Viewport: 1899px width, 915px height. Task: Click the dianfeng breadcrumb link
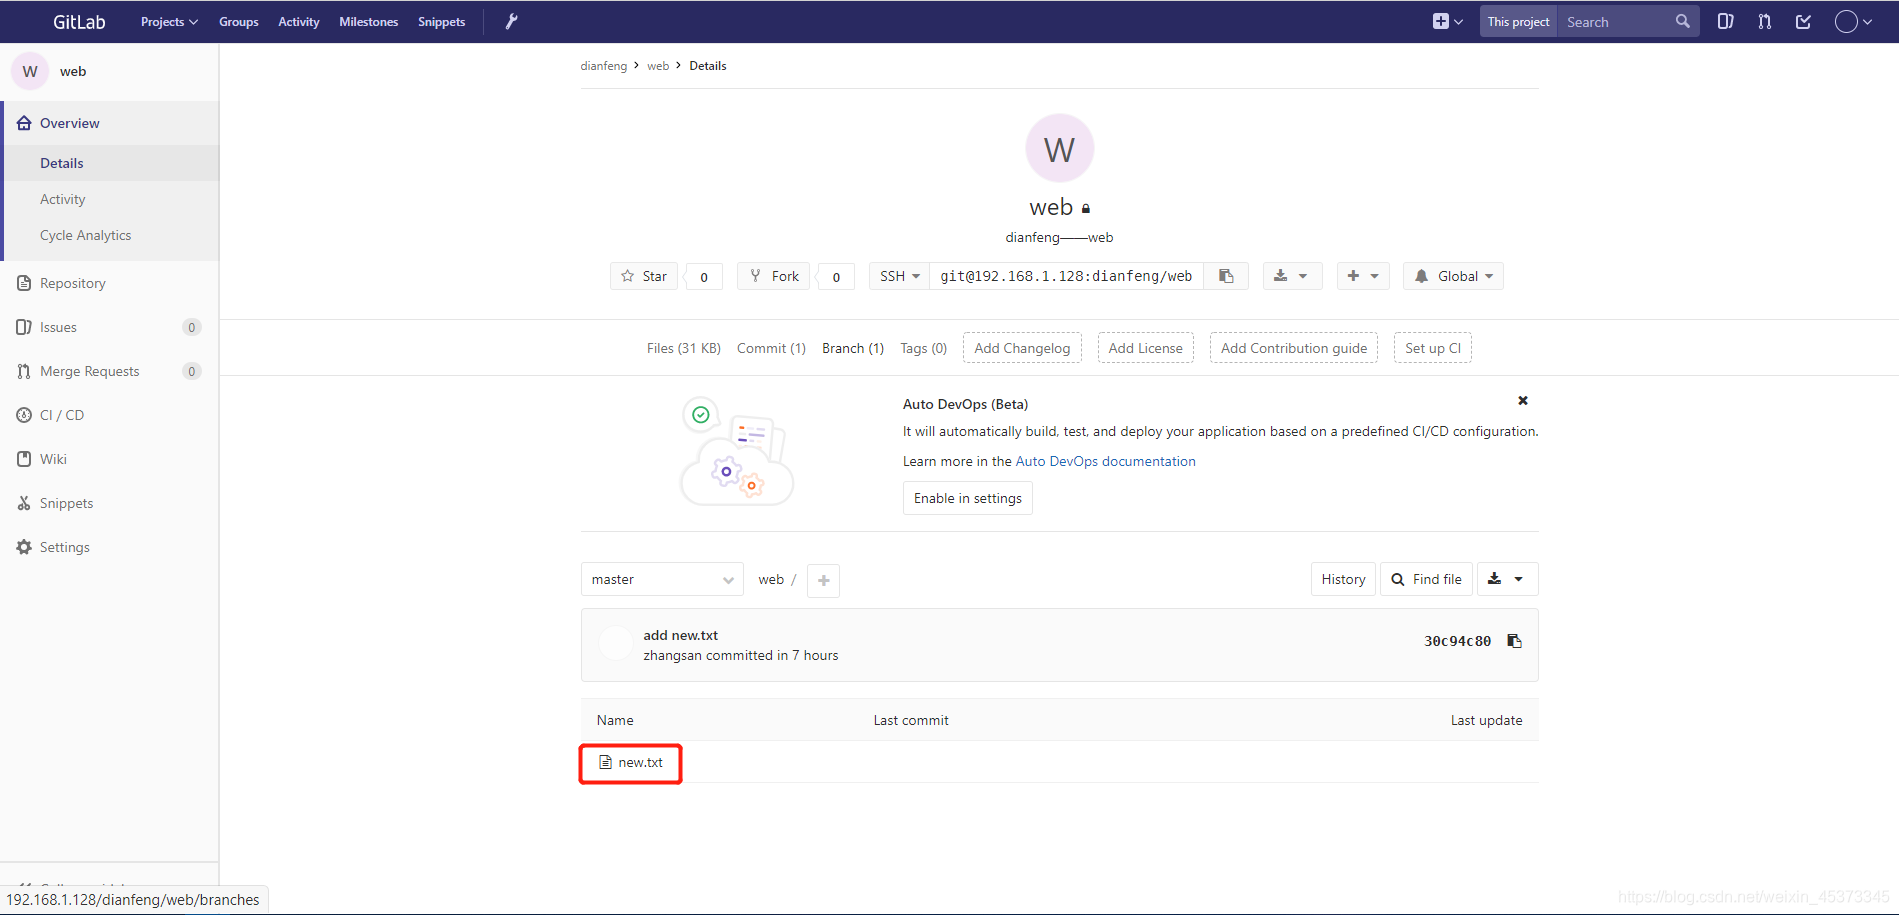coord(603,66)
